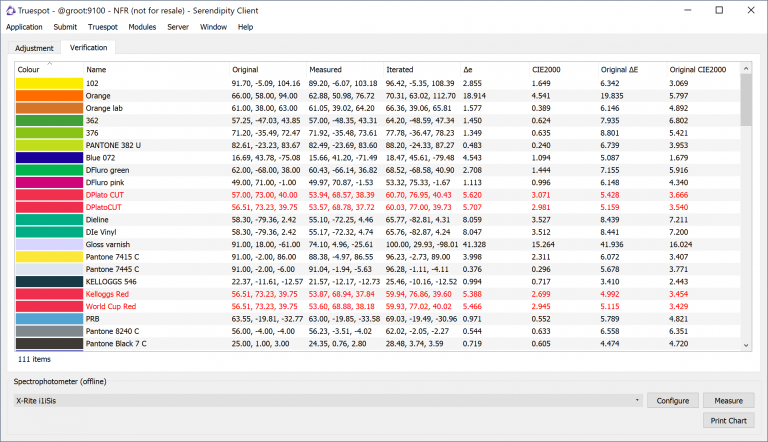Open the Truespot menu
The image size is (768, 442).
(x=102, y=27)
